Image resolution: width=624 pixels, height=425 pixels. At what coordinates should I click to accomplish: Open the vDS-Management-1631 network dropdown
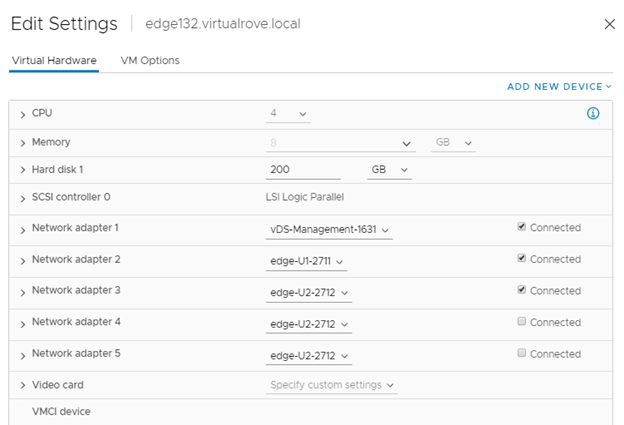[330, 230]
